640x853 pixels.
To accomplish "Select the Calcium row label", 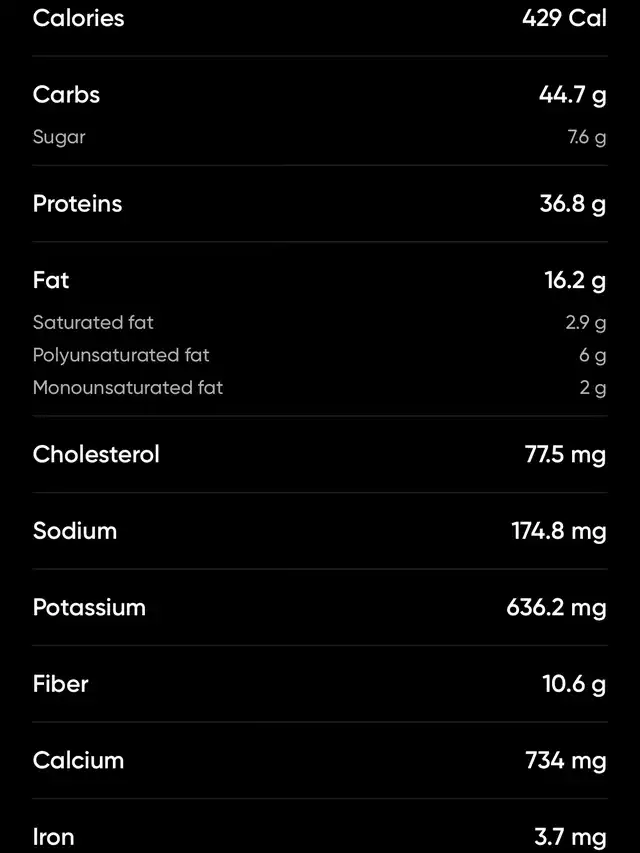I will pos(78,760).
